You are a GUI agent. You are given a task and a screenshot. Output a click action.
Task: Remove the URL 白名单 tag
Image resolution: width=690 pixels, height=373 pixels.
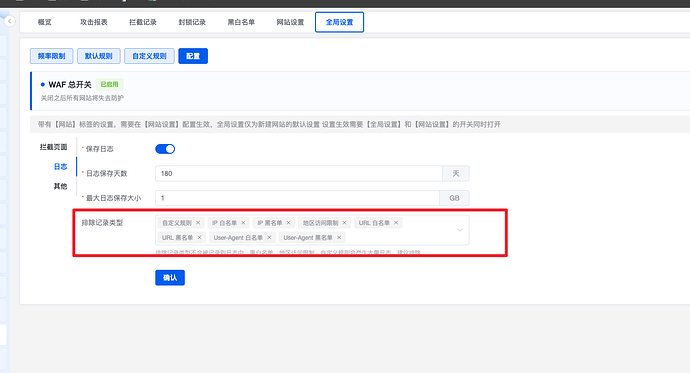396,223
